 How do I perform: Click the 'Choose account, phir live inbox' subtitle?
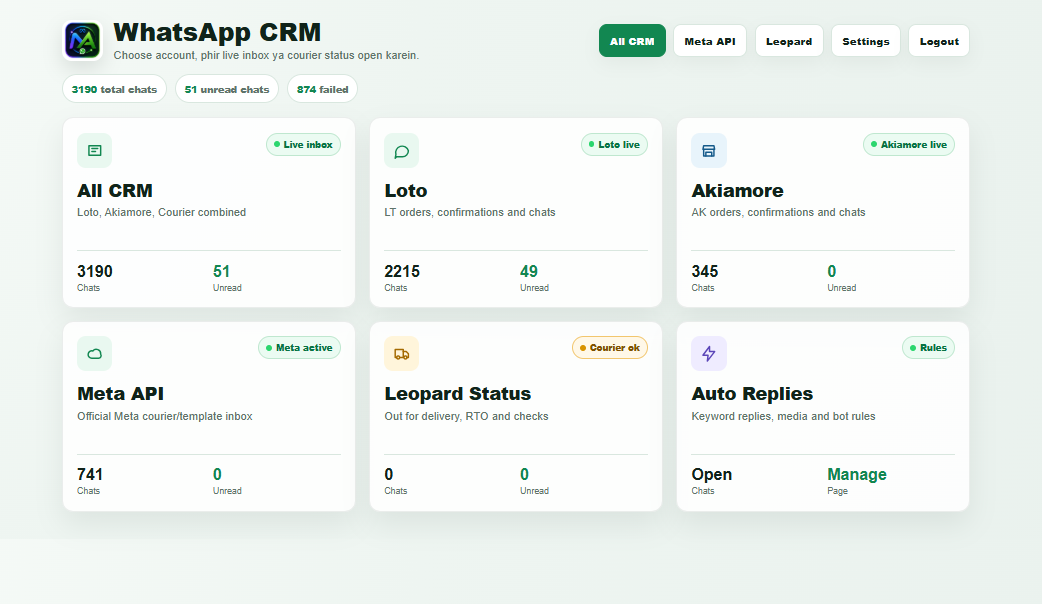click(x=266, y=55)
